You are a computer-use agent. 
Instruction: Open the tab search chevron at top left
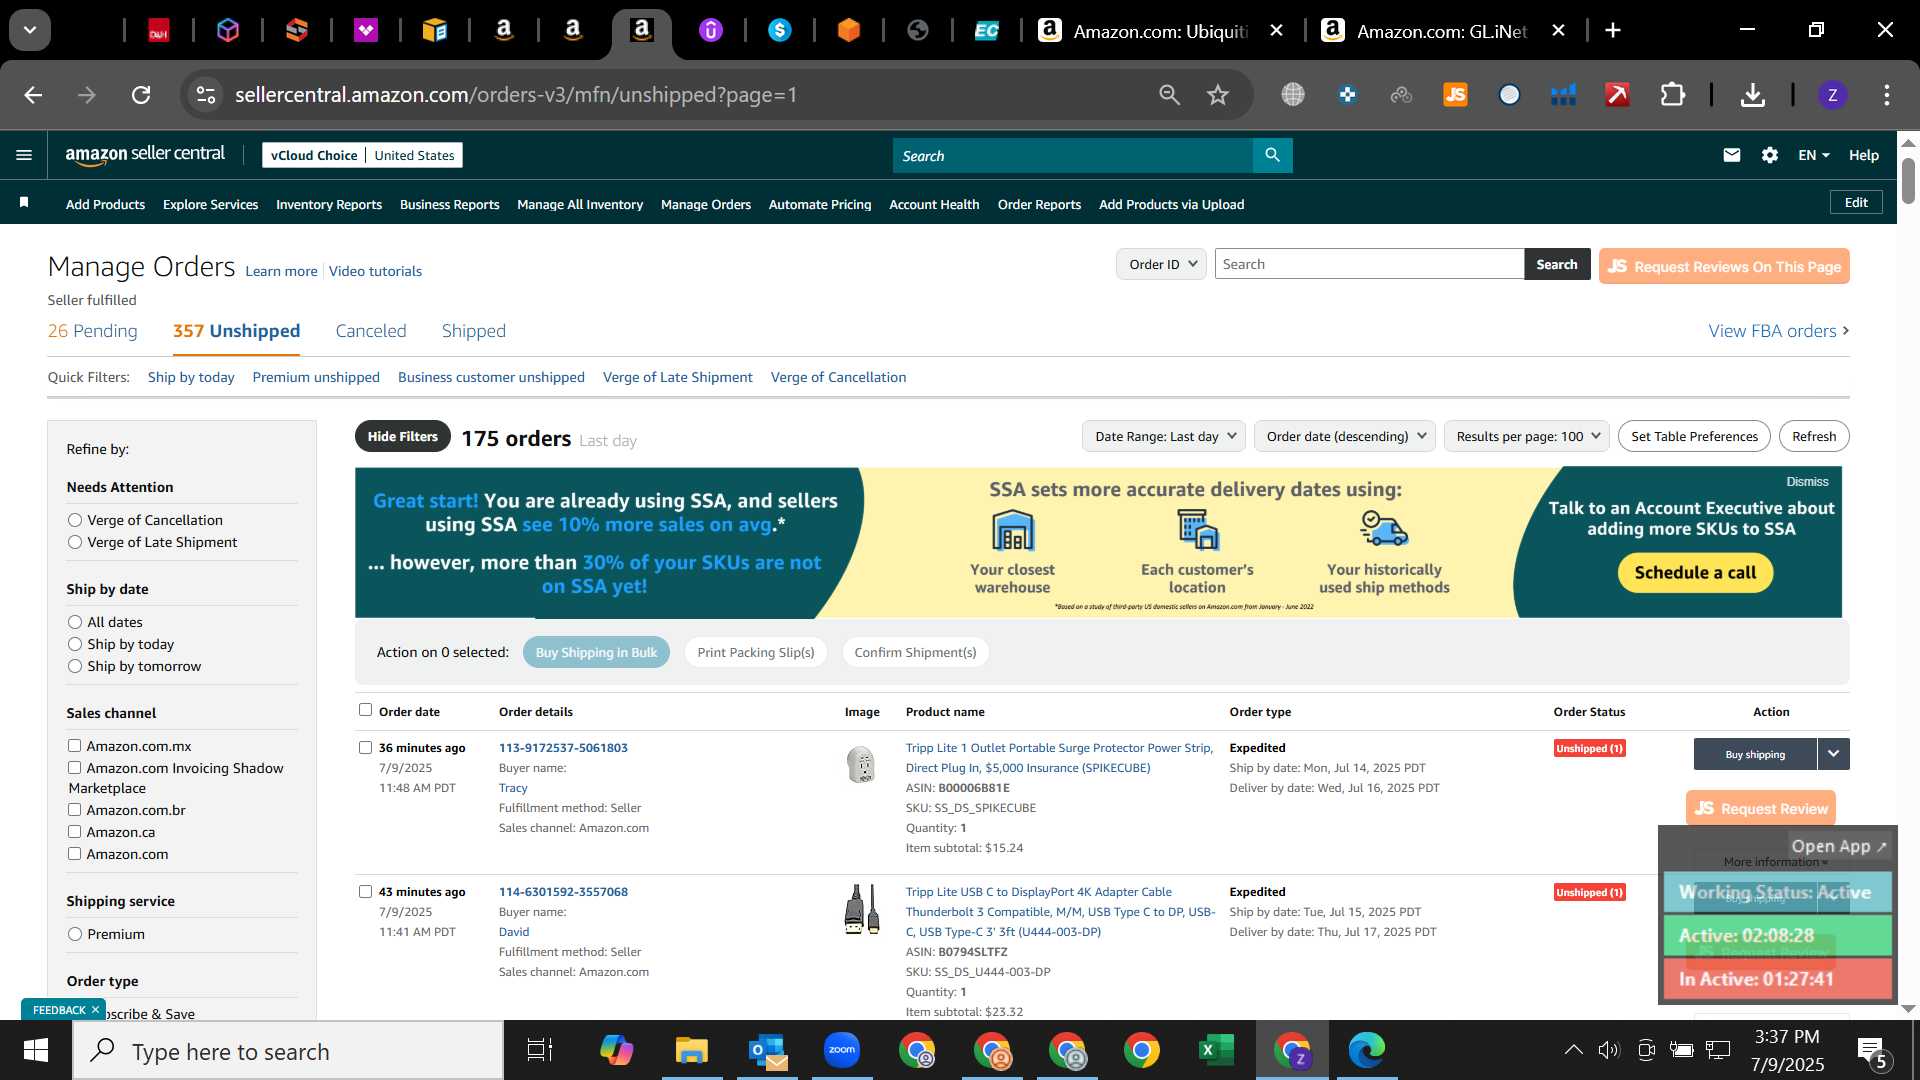(30, 30)
